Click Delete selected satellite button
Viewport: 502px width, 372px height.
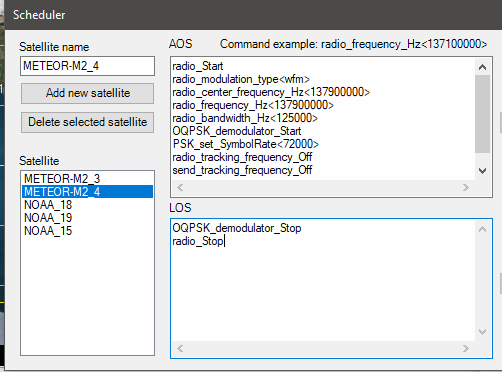pyautogui.click(x=87, y=122)
